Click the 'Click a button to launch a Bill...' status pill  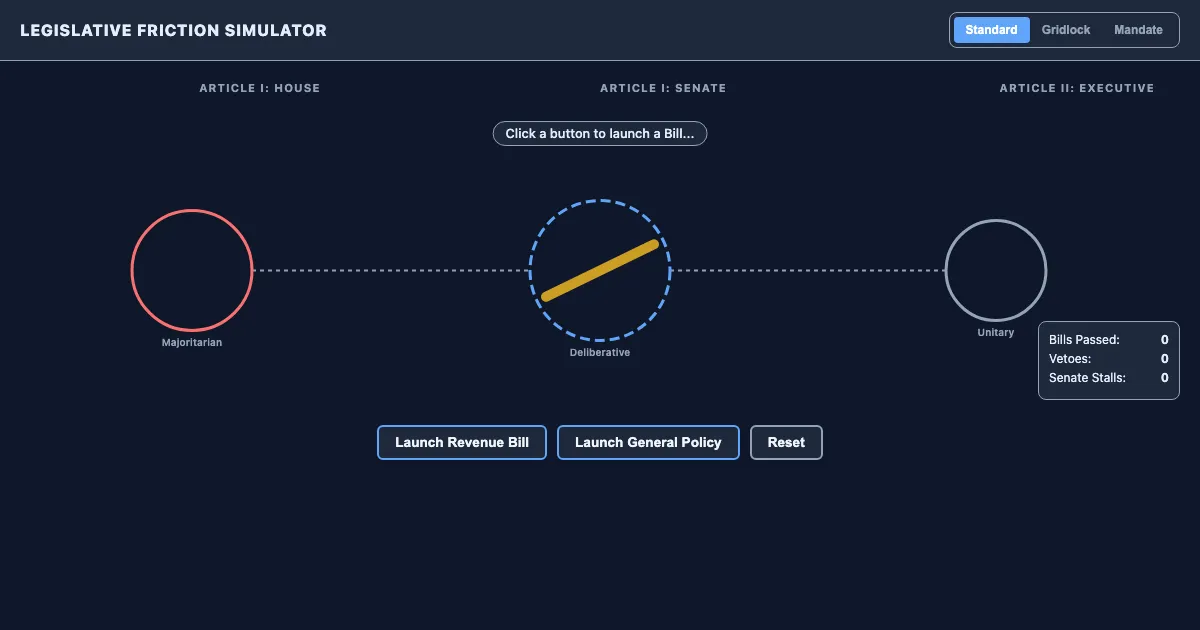point(600,134)
